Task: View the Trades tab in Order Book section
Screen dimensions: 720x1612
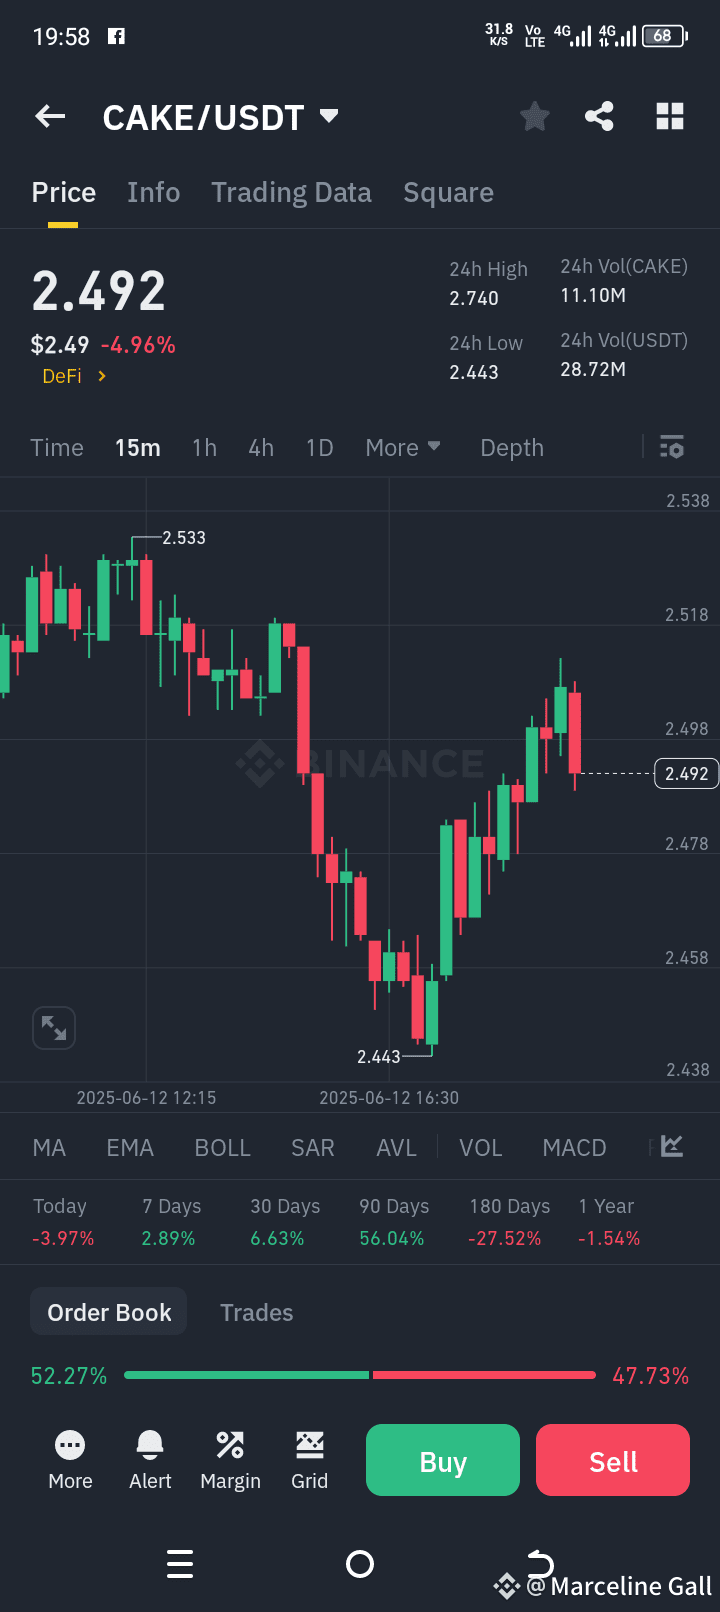Action: (x=256, y=1311)
